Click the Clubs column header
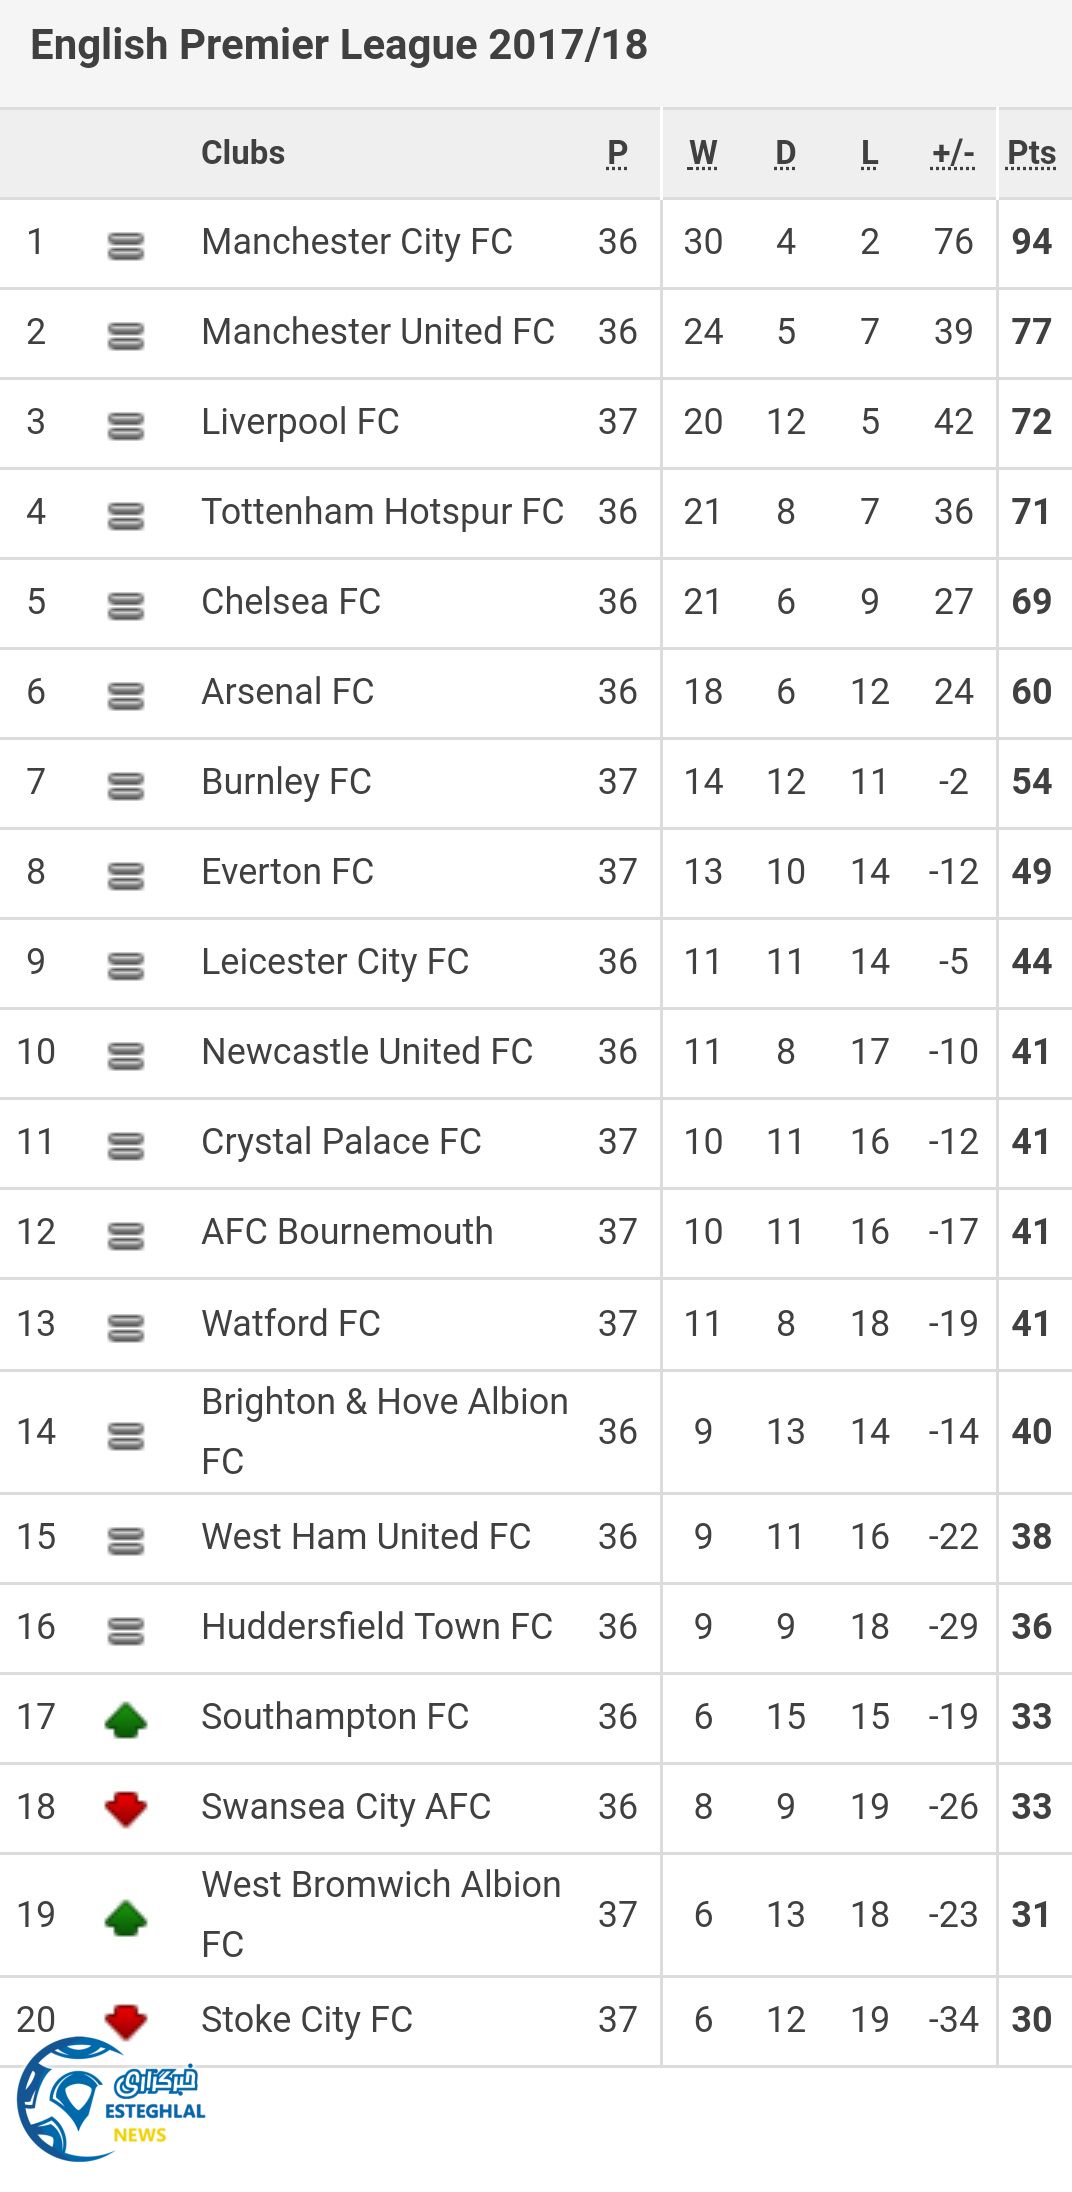1072x2192 pixels. point(243,153)
